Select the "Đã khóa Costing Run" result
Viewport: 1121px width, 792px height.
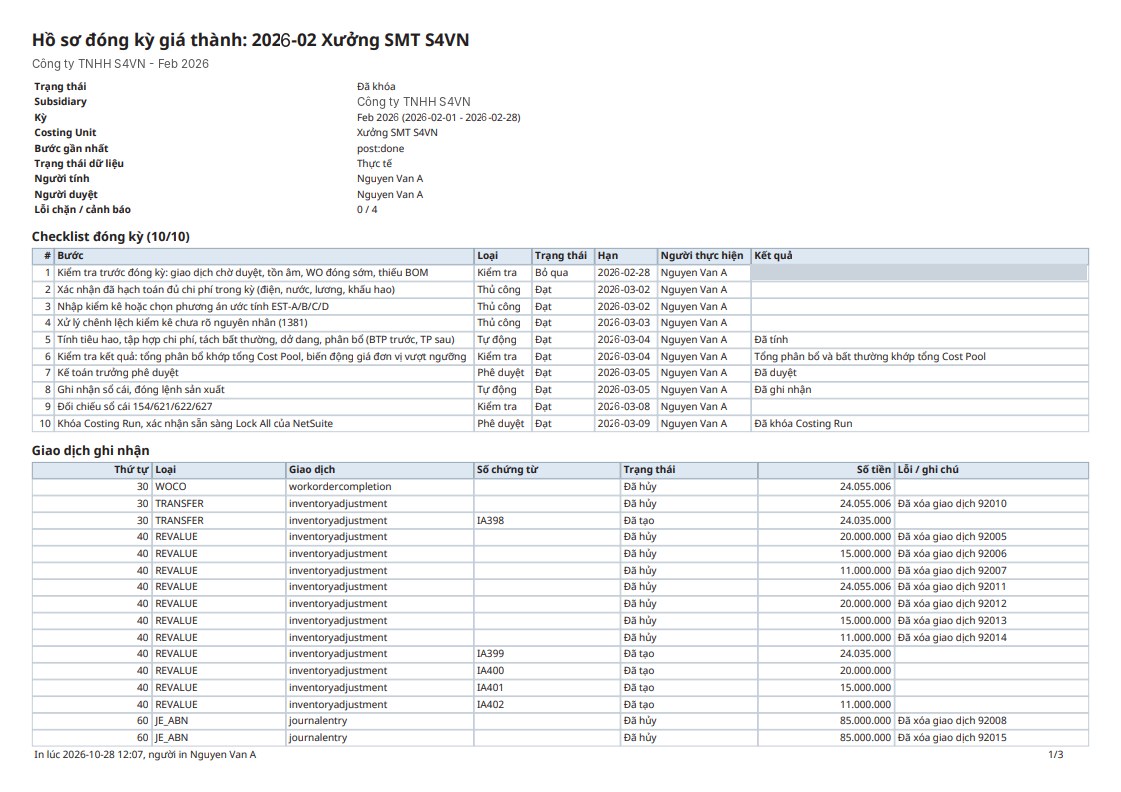pyautogui.click(x=803, y=424)
